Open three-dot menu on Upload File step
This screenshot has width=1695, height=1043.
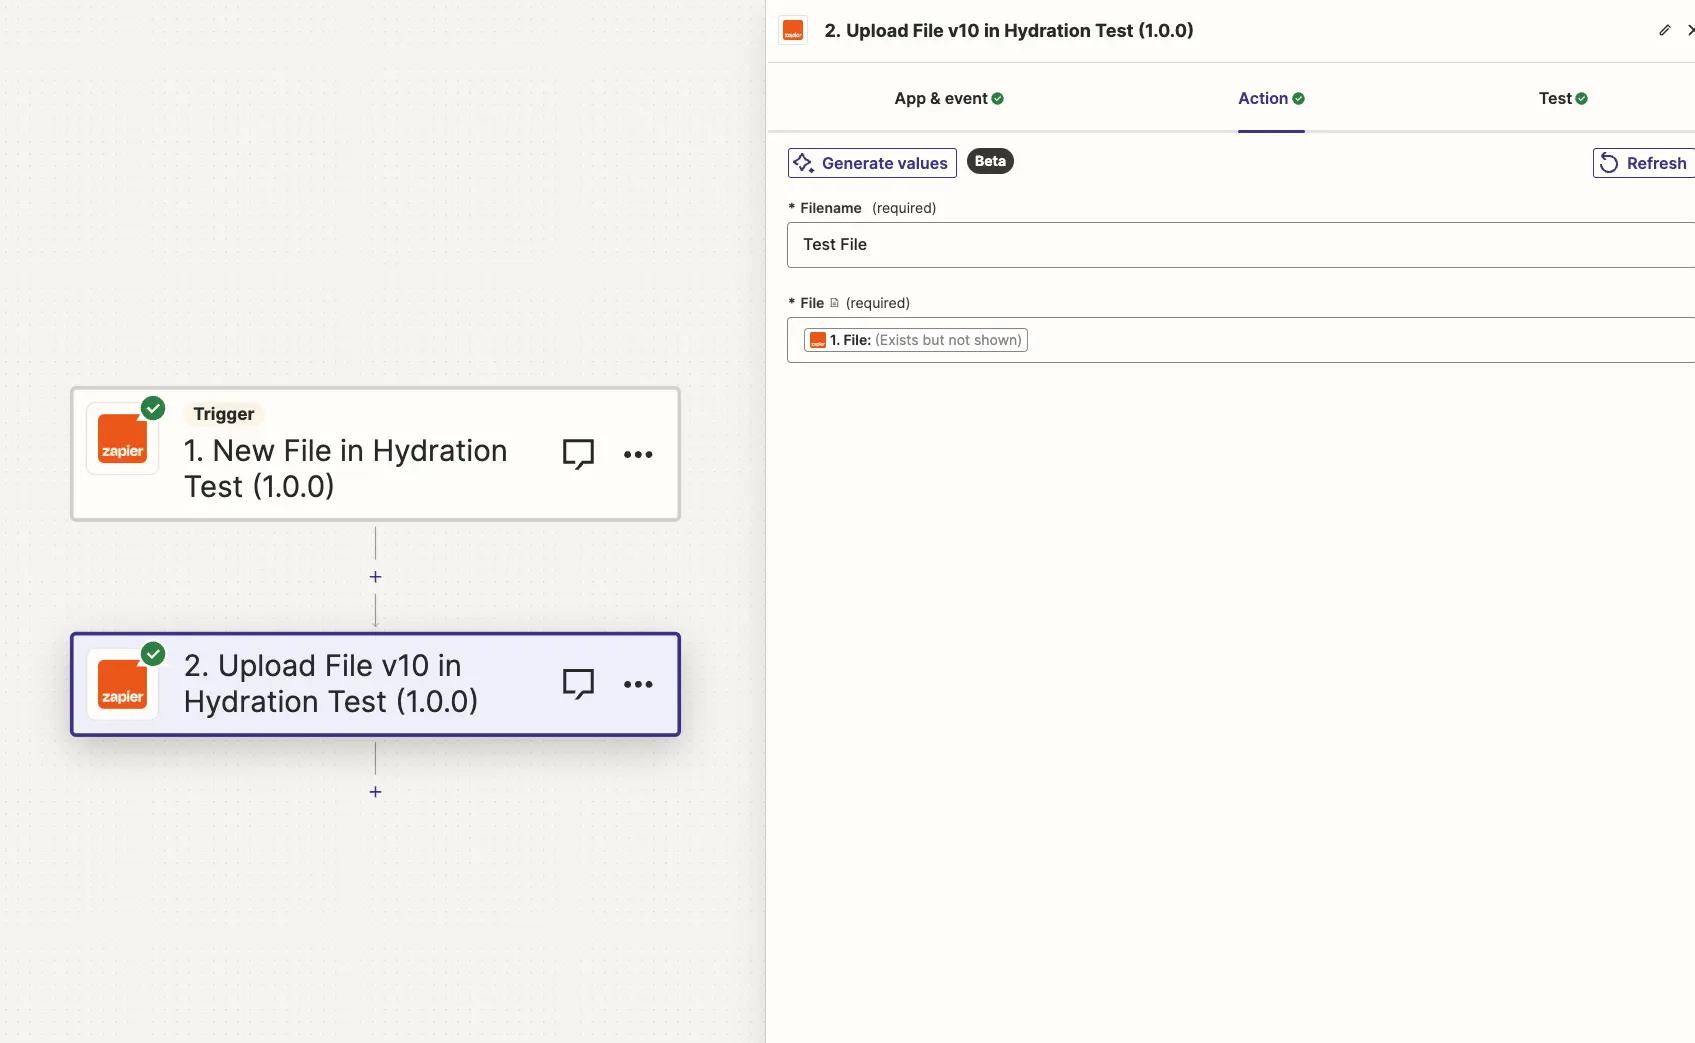[638, 684]
